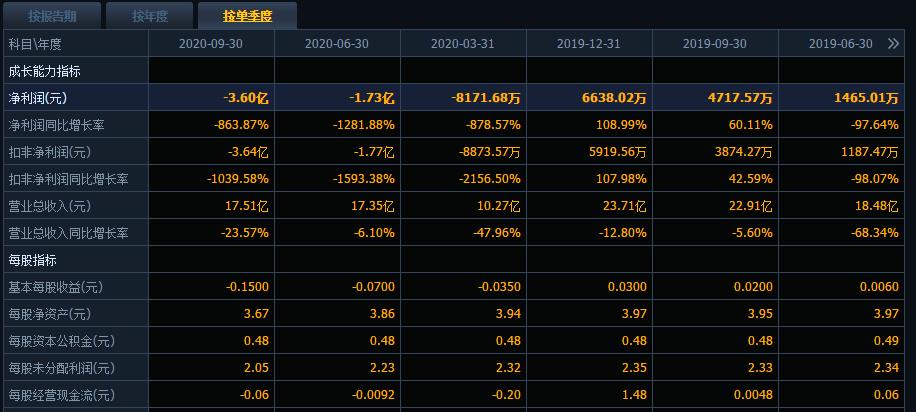Viewport: 916px width, 412px height.
Task: Click the revenue value 17.51亿
Action: click(x=248, y=206)
